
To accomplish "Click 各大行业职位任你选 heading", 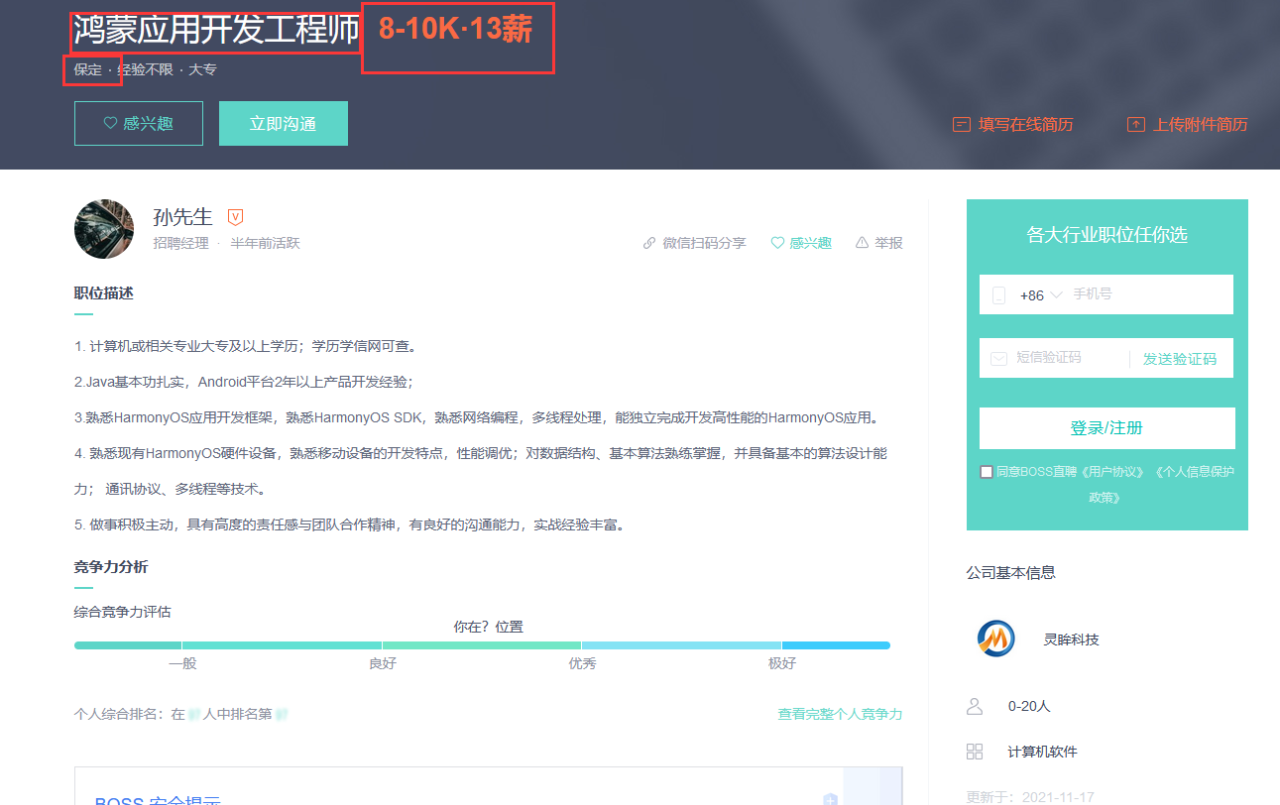I will 1107,235.
